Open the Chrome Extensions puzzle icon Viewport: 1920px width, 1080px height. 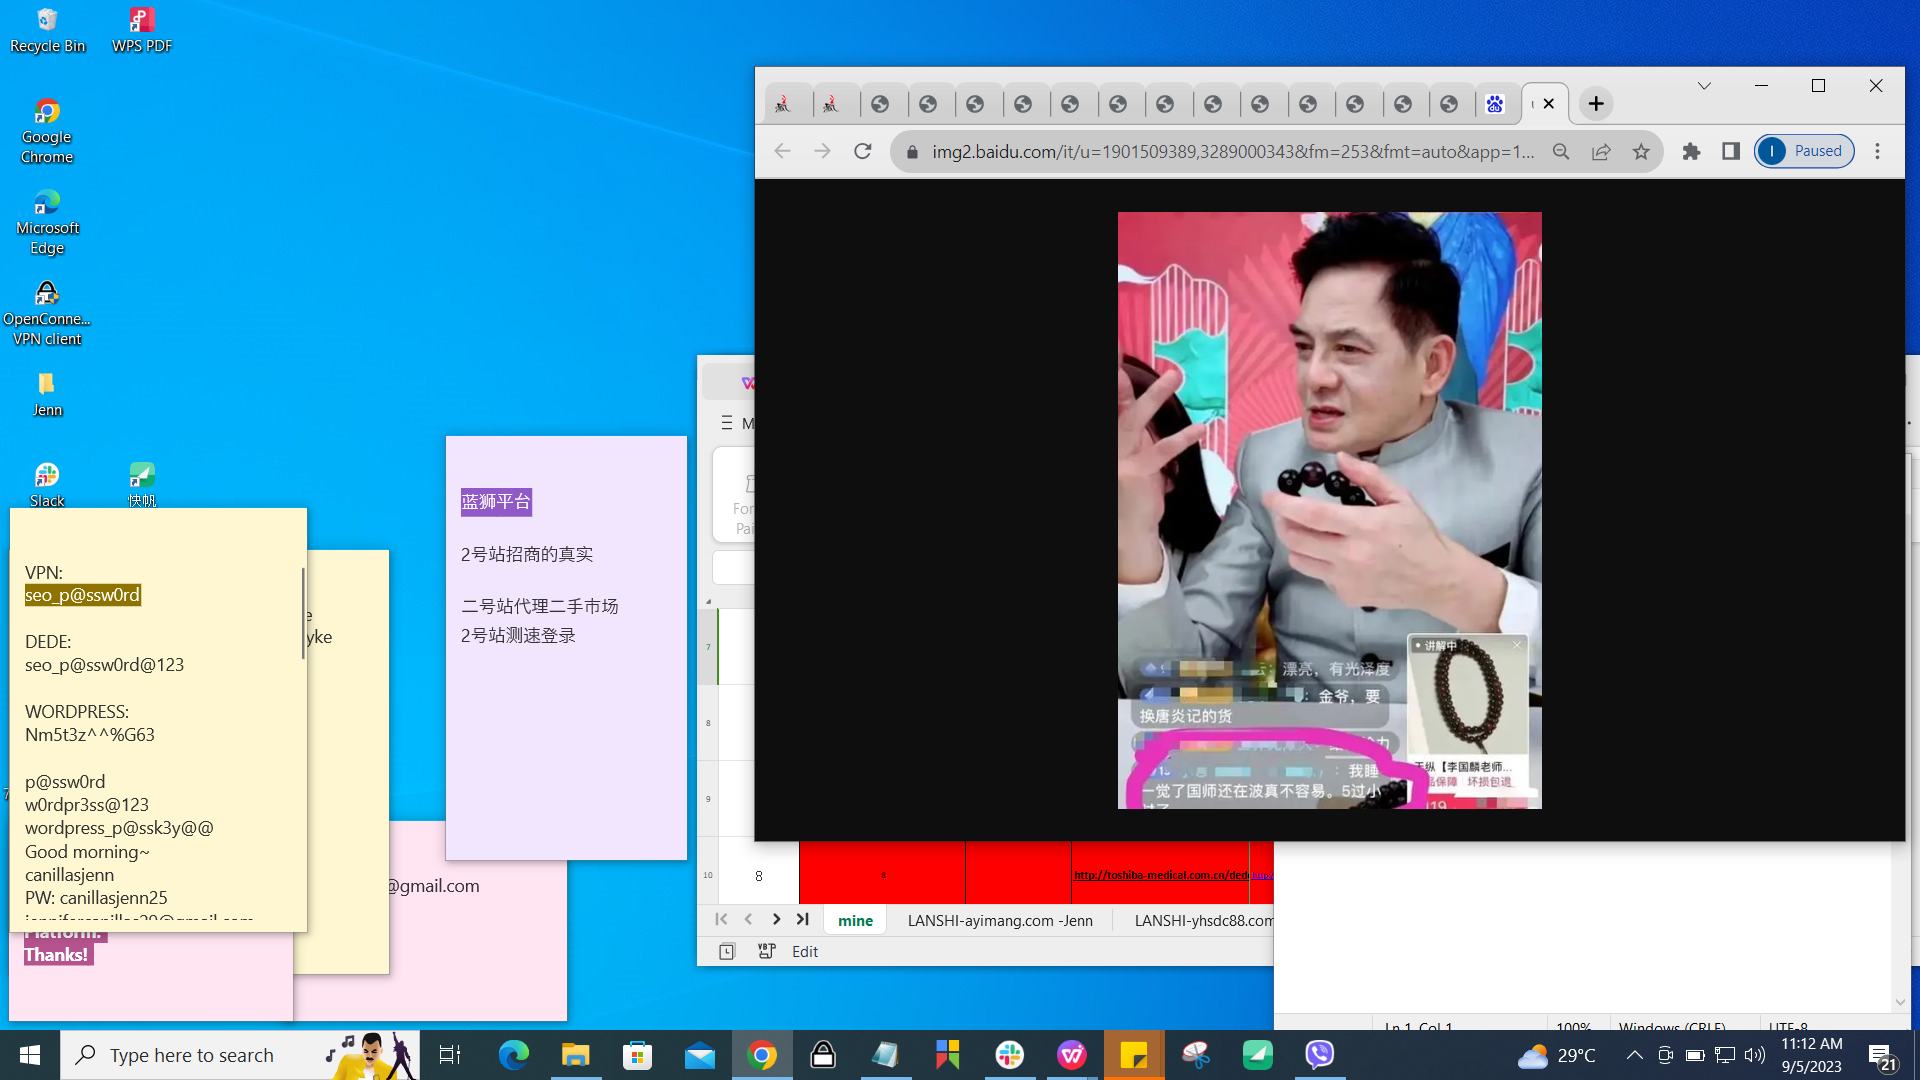(1691, 151)
